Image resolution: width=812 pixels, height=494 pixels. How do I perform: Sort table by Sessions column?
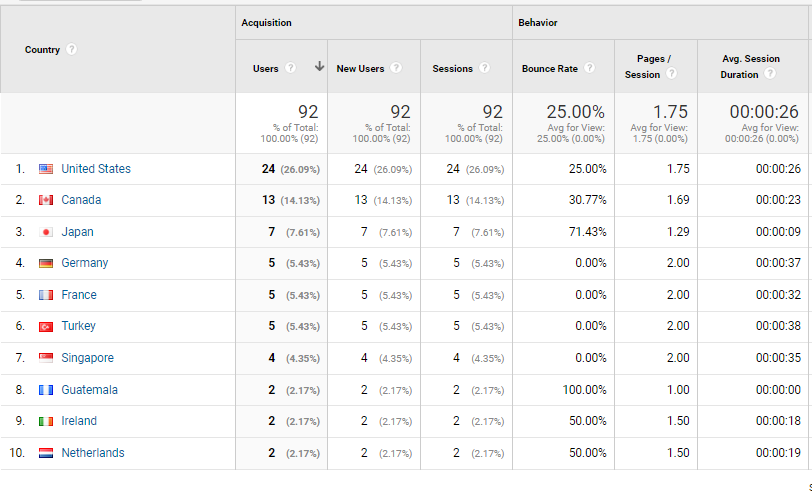point(452,68)
